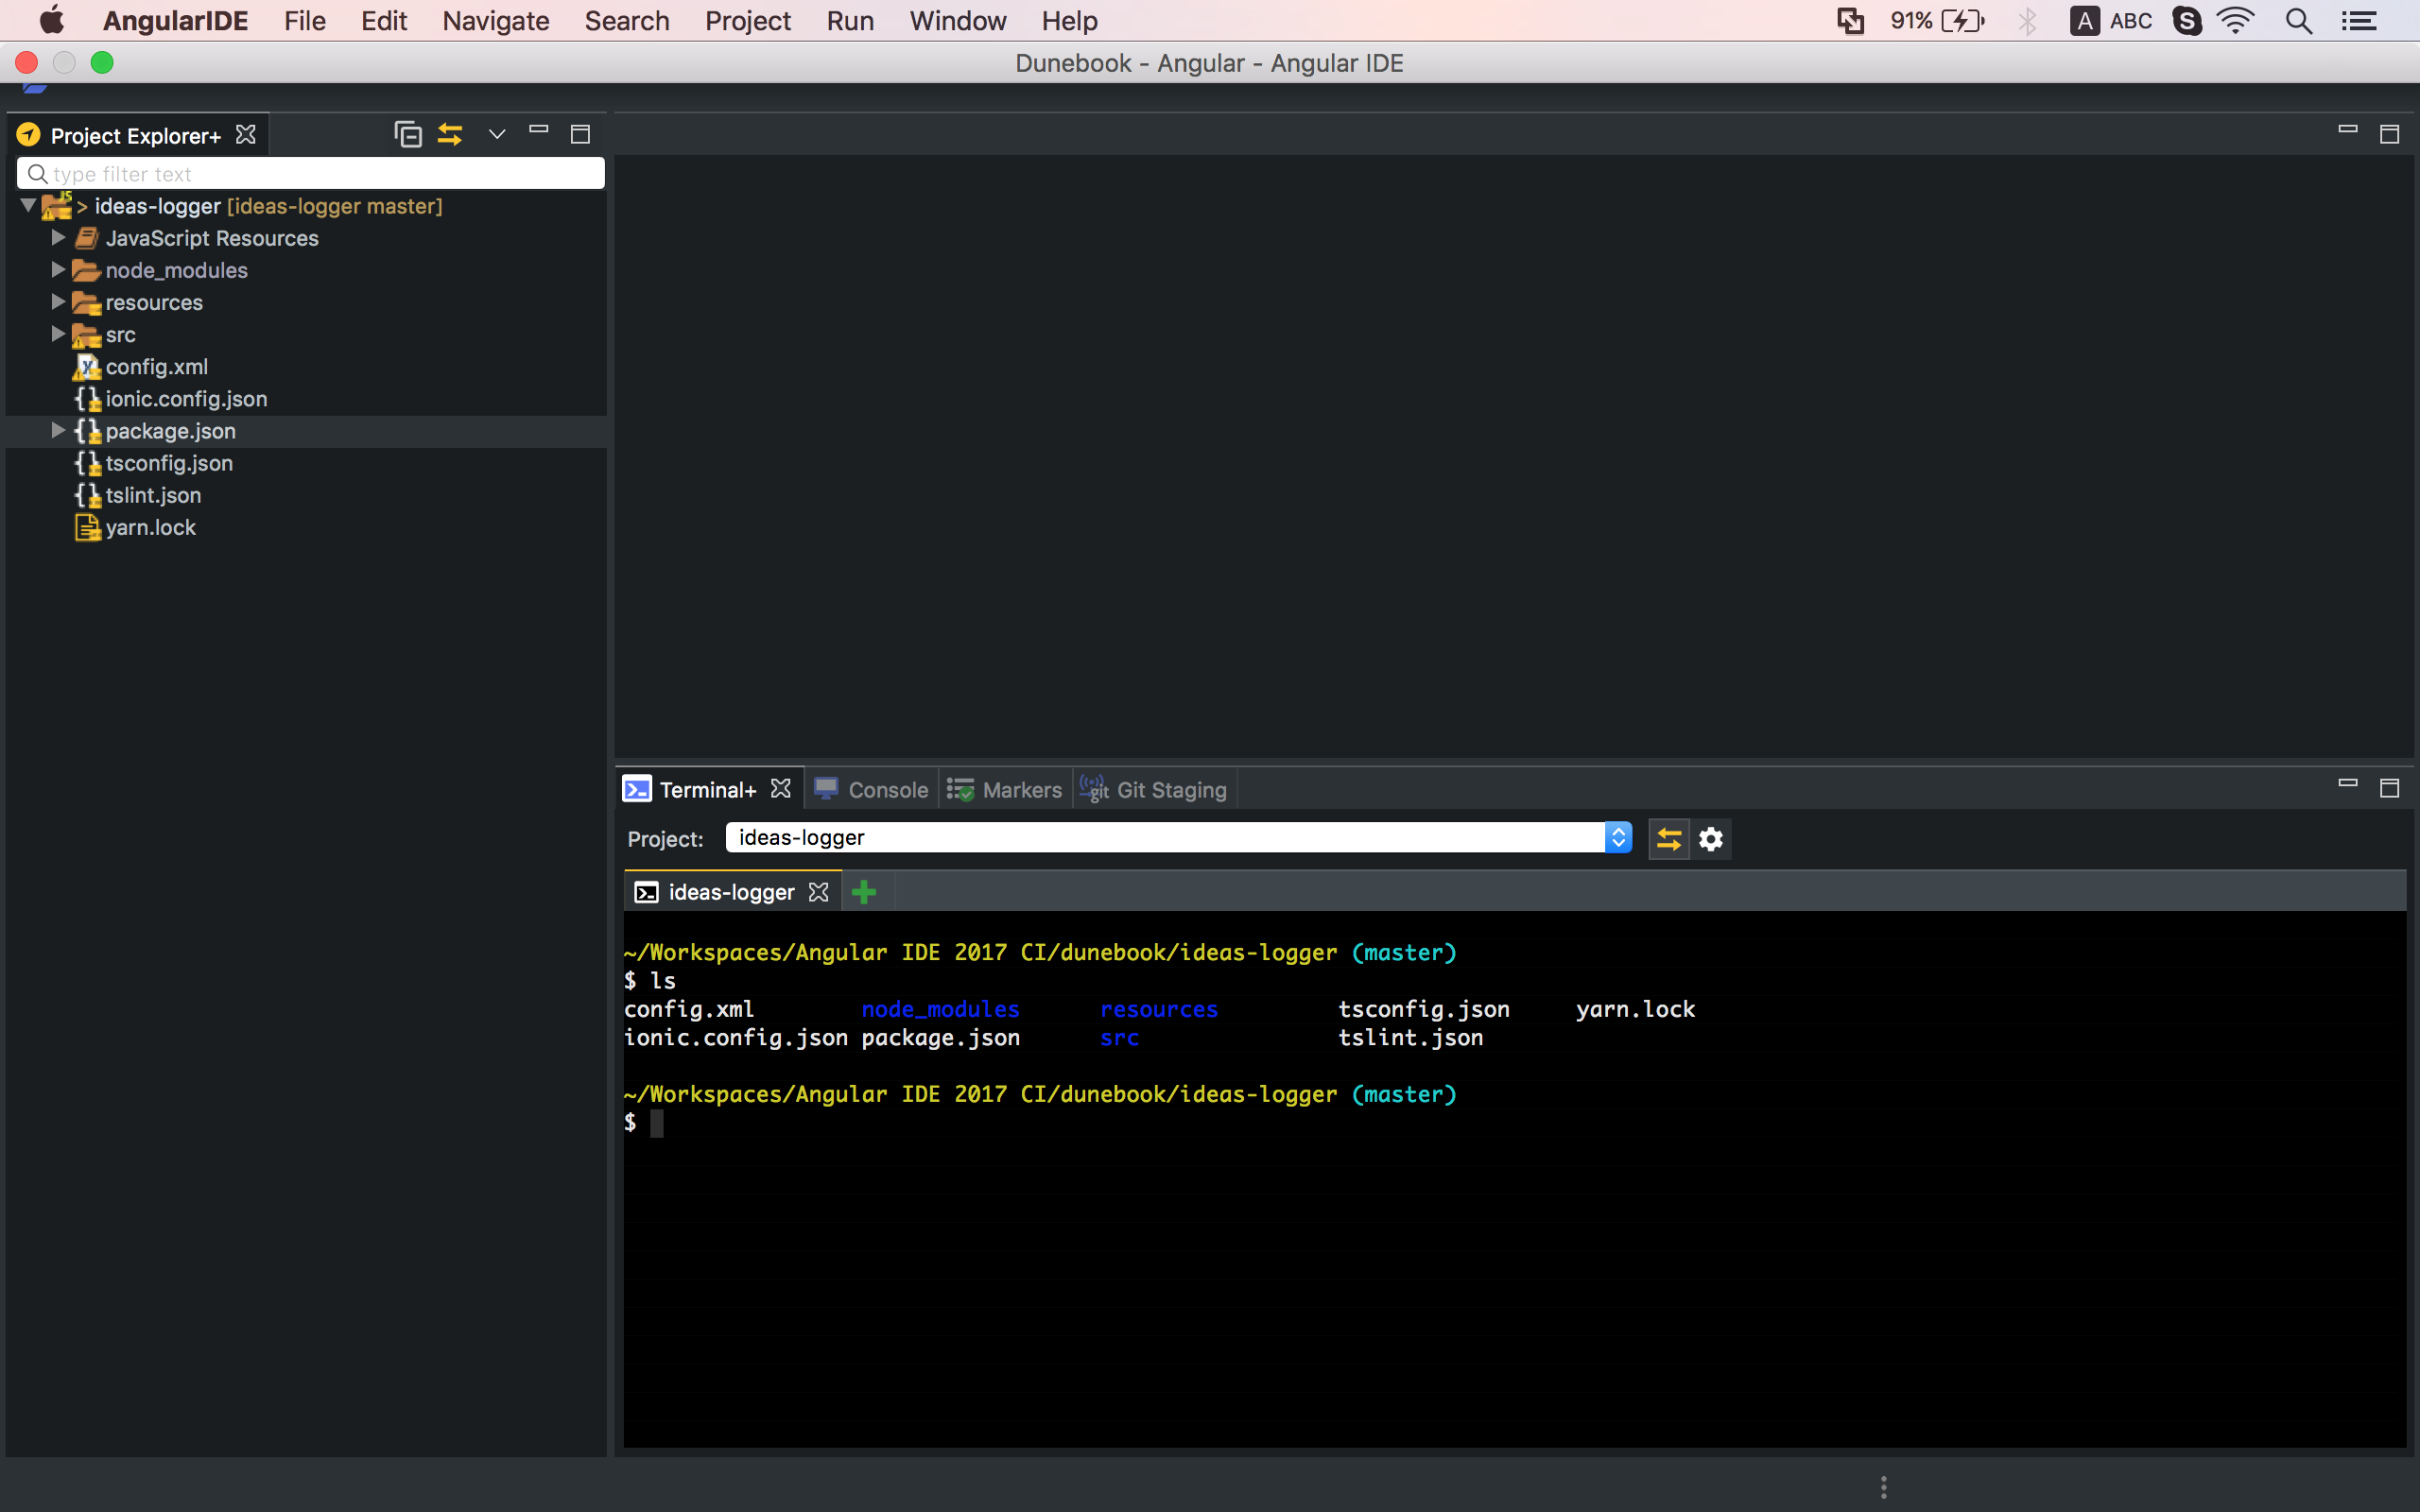Click the JavaScript Resources library icon
The width and height of the screenshot is (2420, 1512).
pos(87,238)
